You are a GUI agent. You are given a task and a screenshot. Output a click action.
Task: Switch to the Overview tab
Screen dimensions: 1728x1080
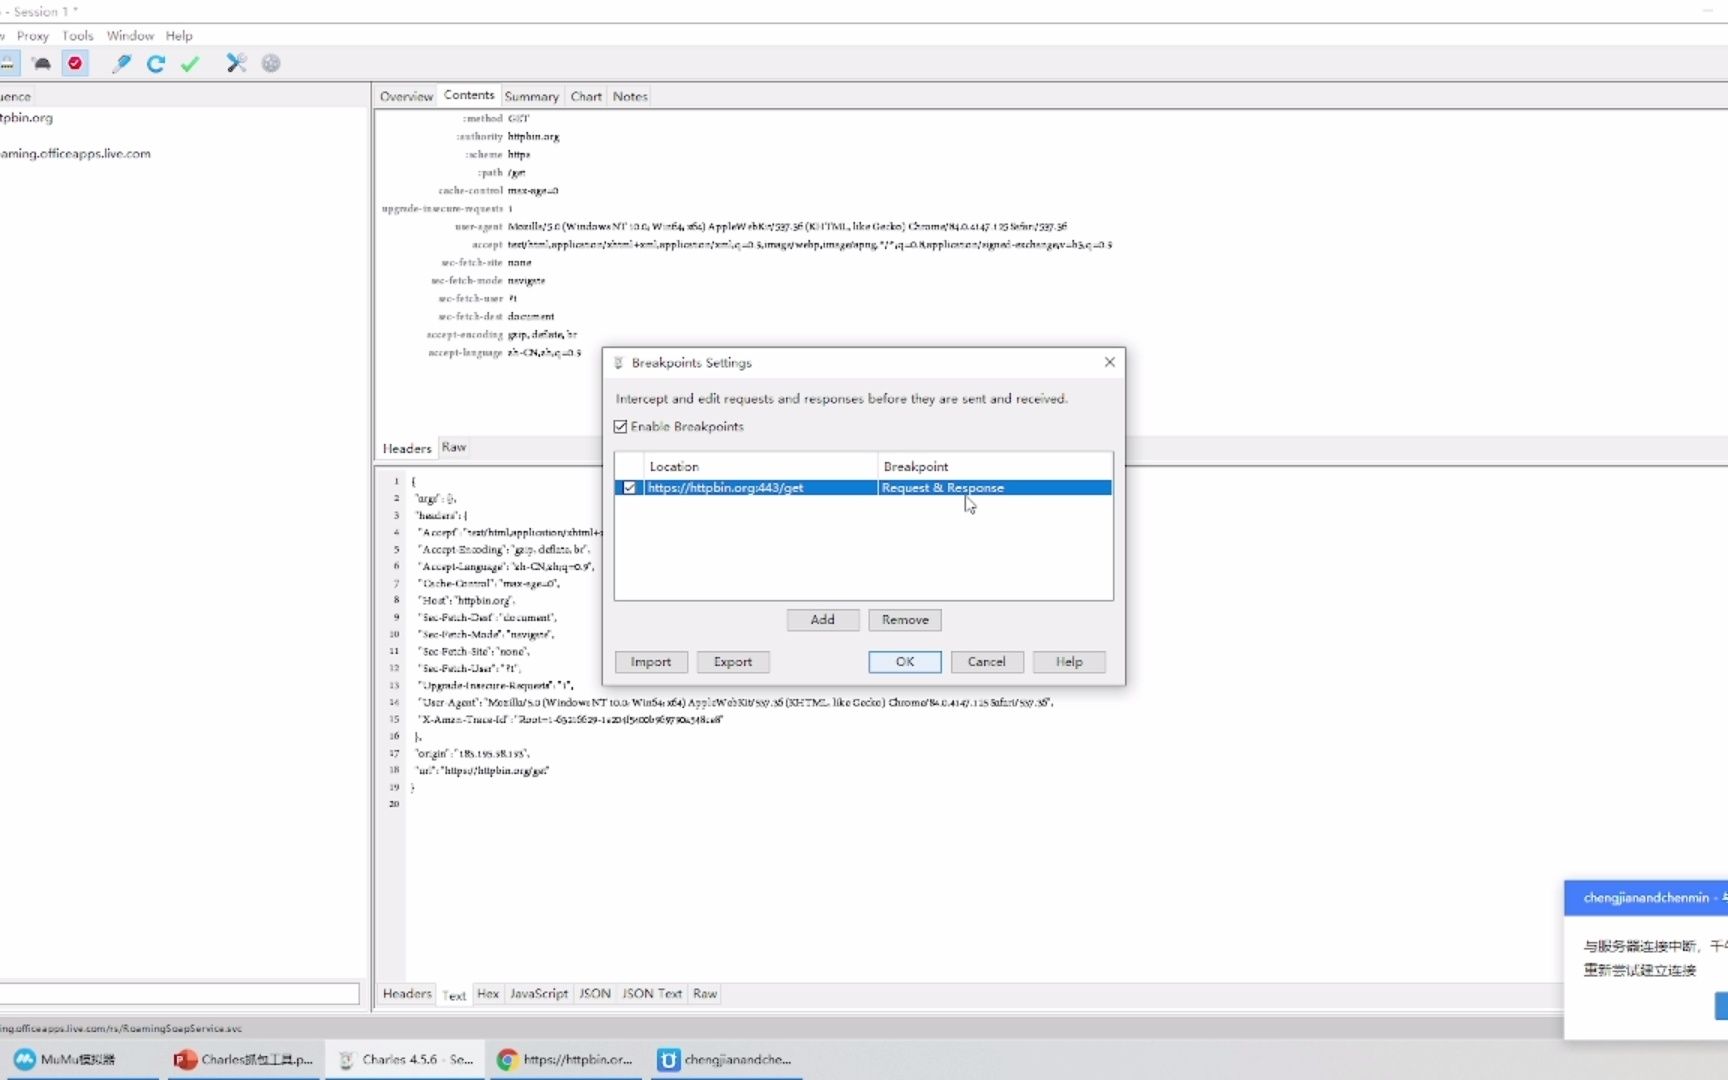click(406, 96)
